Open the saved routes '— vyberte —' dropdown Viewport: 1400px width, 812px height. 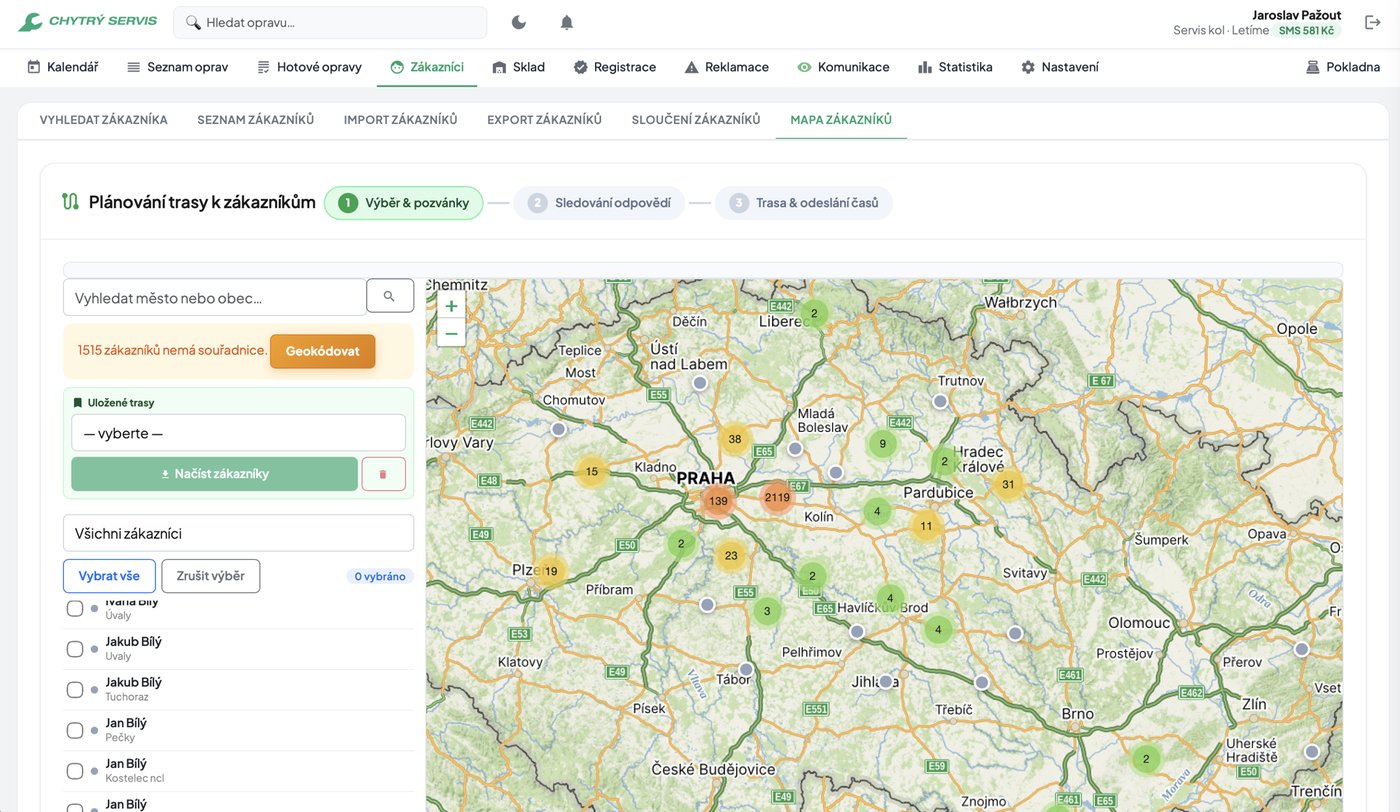tap(238, 433)
